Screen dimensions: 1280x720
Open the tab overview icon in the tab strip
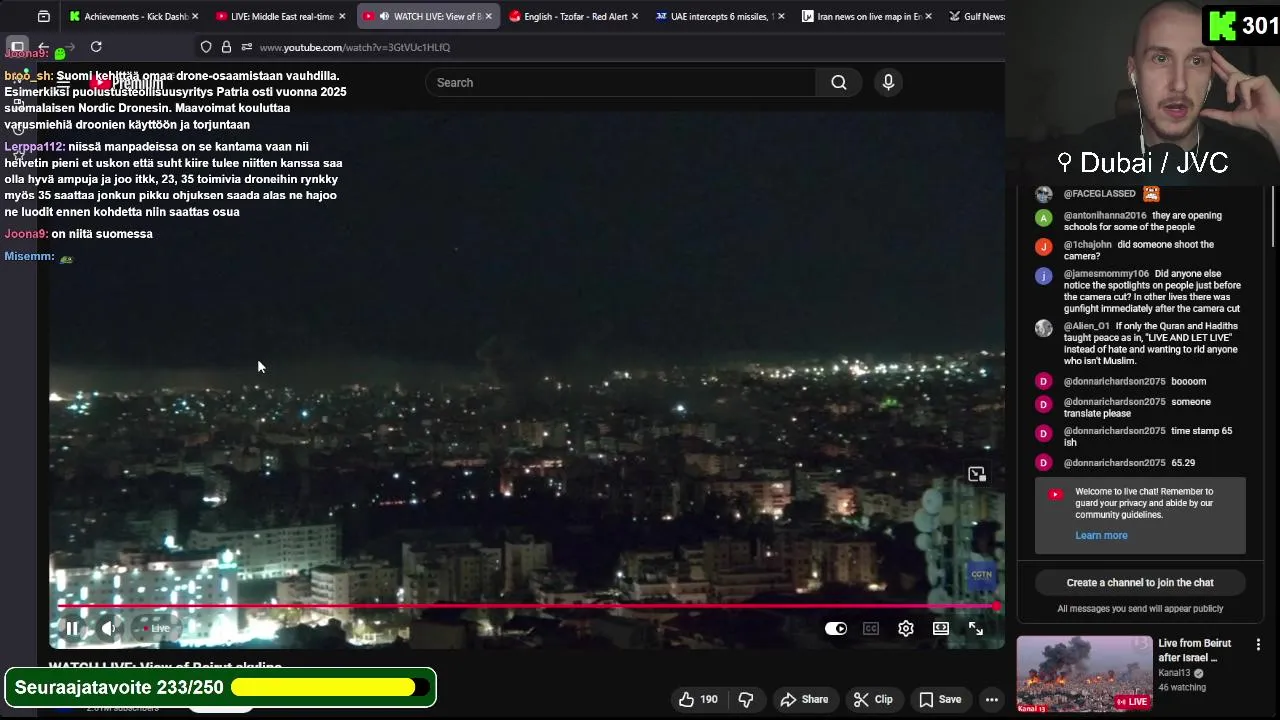44,16
